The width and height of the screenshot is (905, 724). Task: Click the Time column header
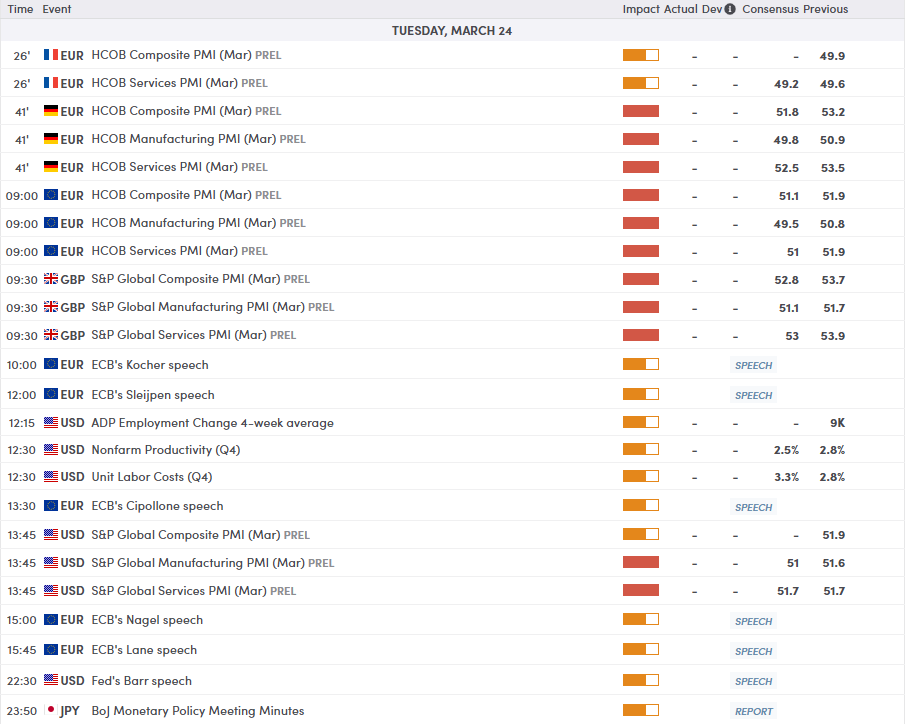[20, 9]
